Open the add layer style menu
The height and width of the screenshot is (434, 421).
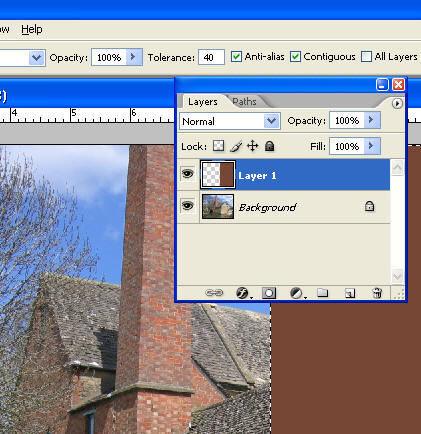243,293
